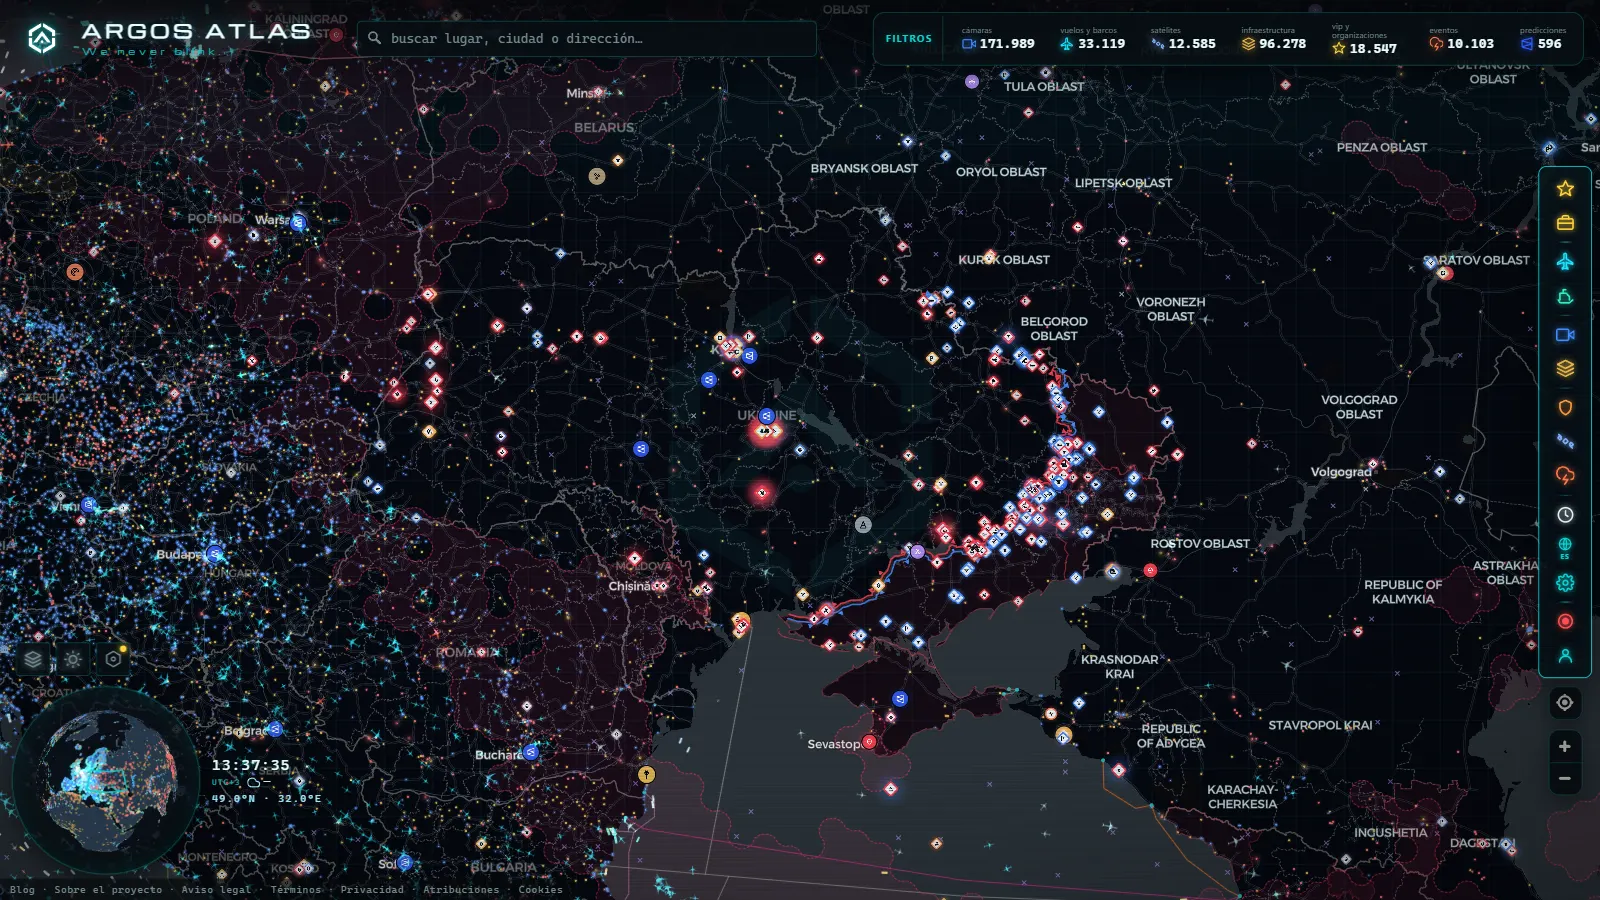Viewport: 1600px width, 900px height.
Task: Toggle the vip y organizaciones filter 18.547
Action: (x=1365, y=40)
